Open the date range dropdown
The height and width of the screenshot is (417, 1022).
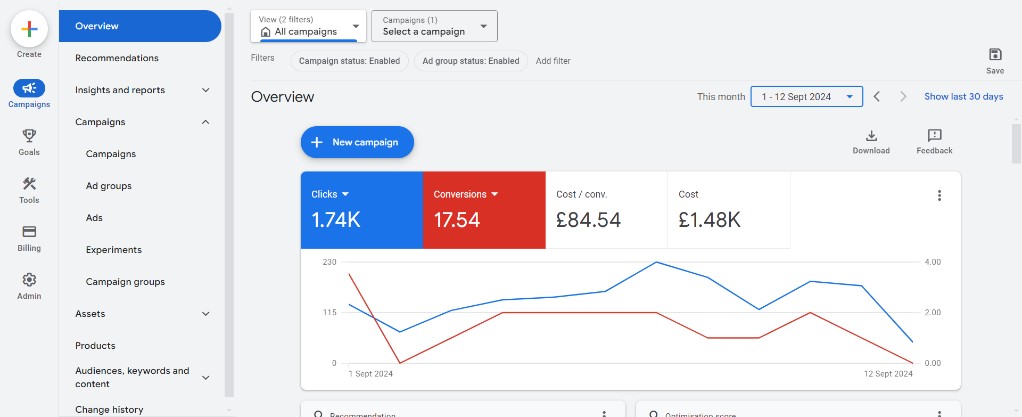806,97
